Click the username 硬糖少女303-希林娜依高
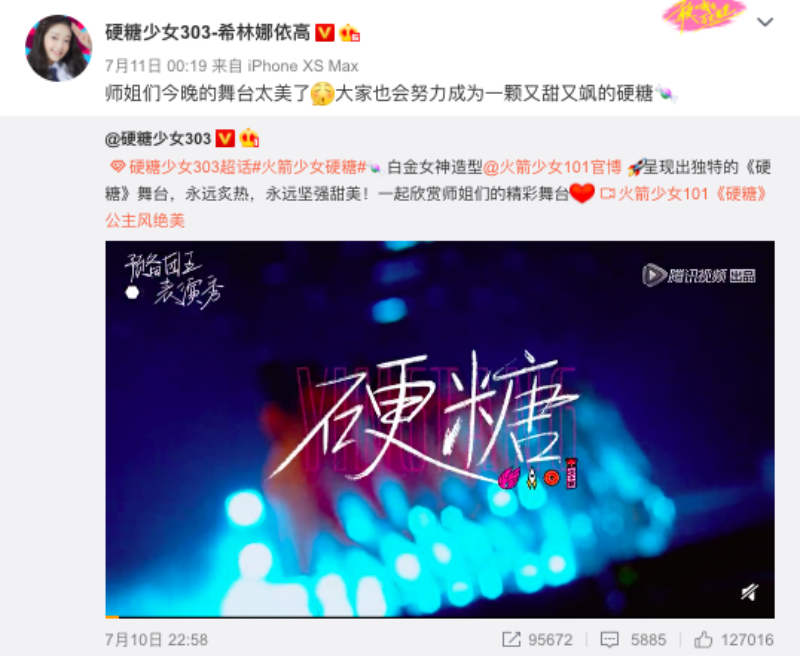Viewport: 800px width, 656px height. pyautogui.click(x=208, y=33)
